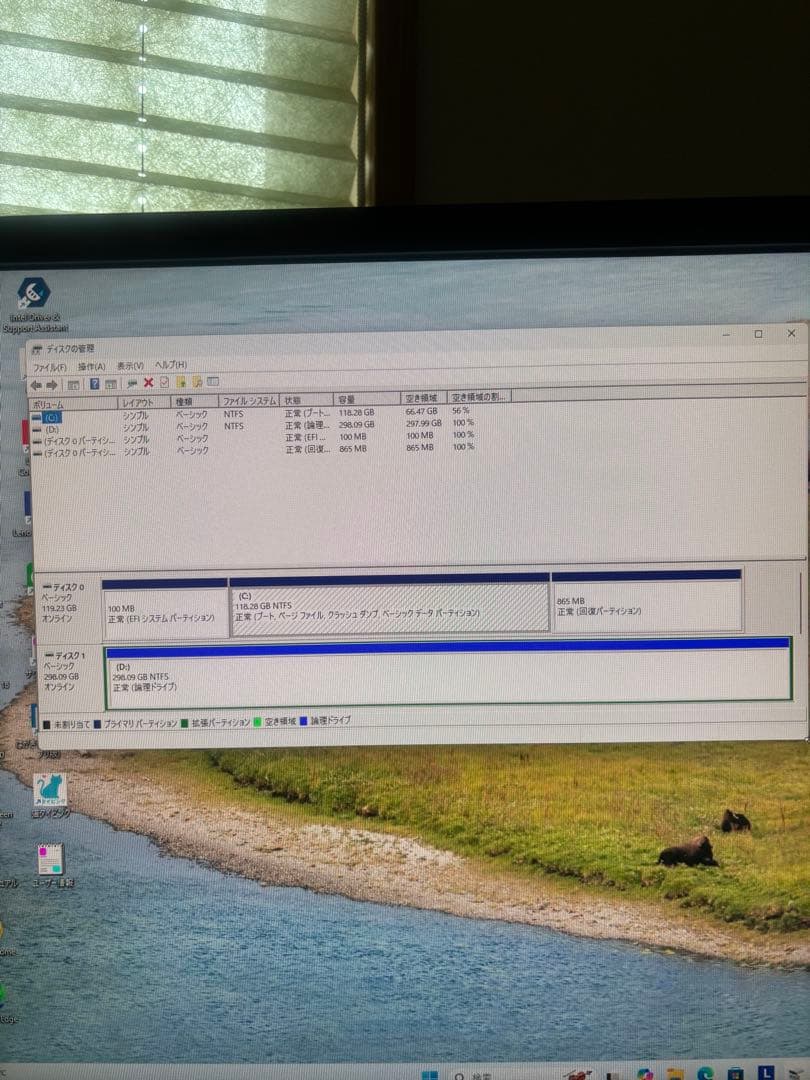Open File Explorer from the taskbar
This screenshot has height=1080, width=810.
pos(676,1075)
